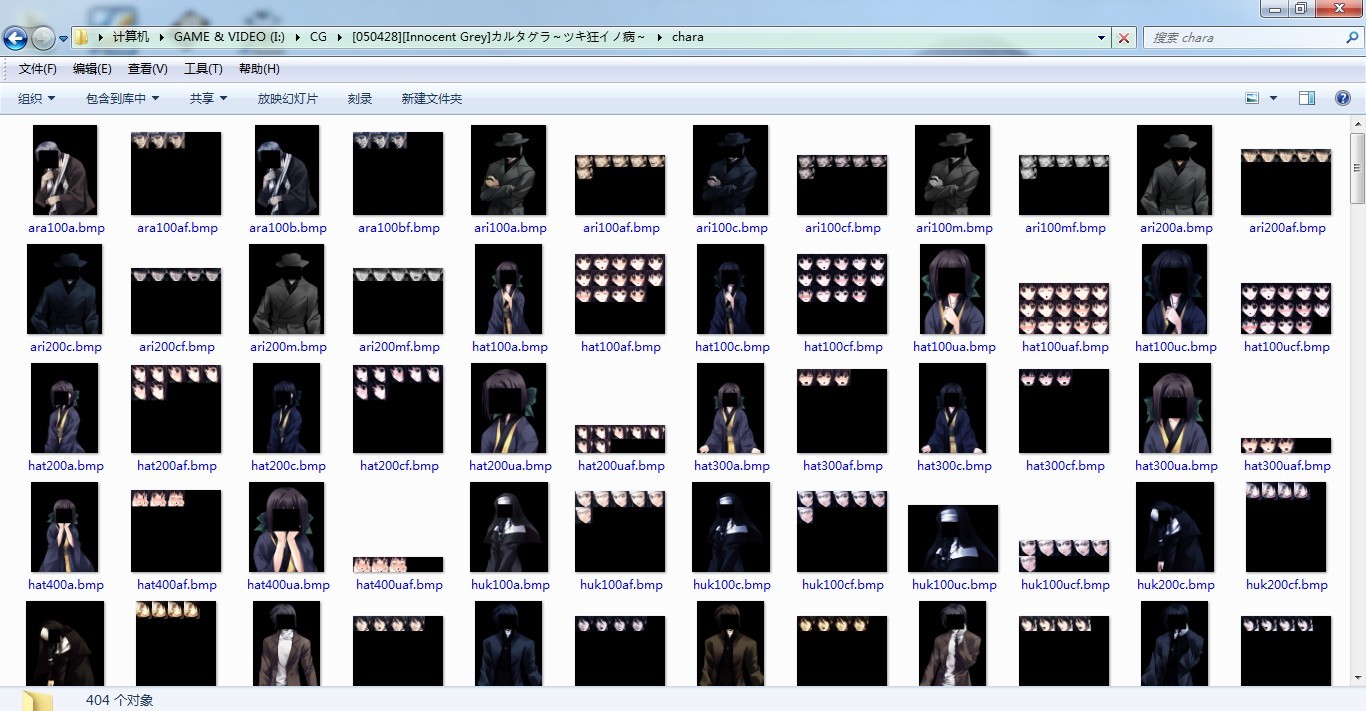Open the 共享 dropdown
The width and height of the screenshot is (1366, 711).
pos(209,99)
